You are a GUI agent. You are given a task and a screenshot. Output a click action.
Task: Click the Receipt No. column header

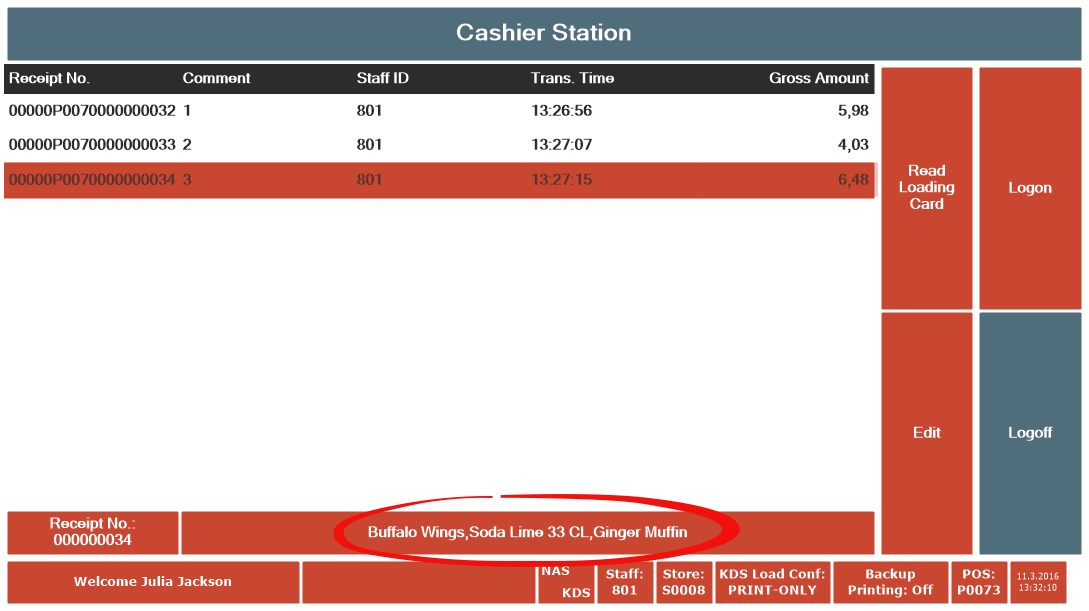pyautogui.click(x=50, y=78)
